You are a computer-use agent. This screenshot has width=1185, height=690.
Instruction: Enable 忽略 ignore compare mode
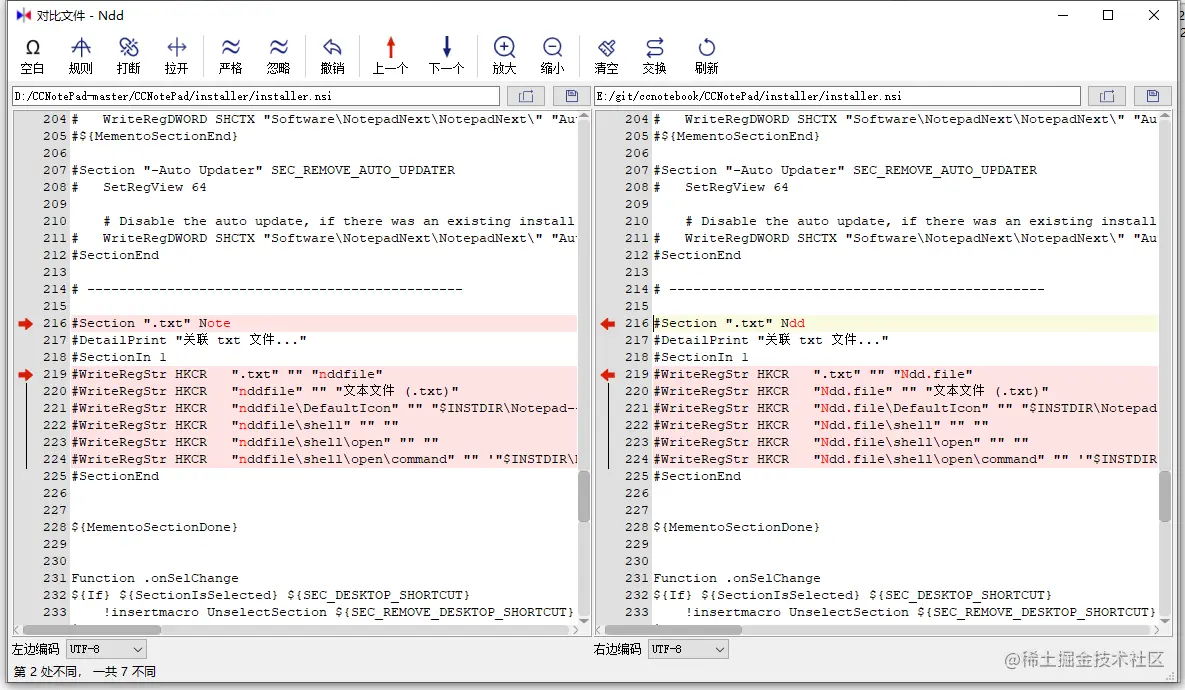click(x=279, y=56)
